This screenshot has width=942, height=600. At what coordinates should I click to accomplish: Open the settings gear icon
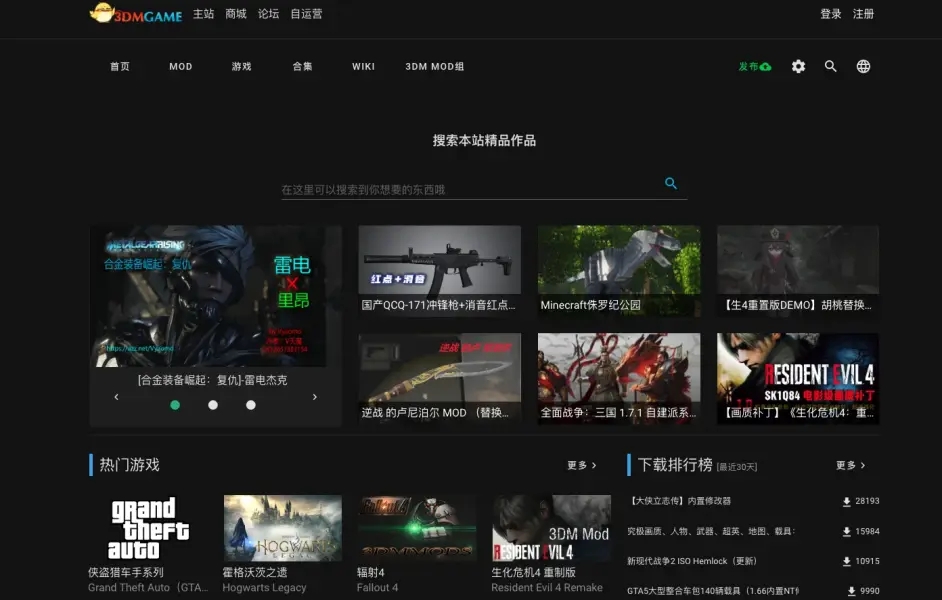point(798,67)
